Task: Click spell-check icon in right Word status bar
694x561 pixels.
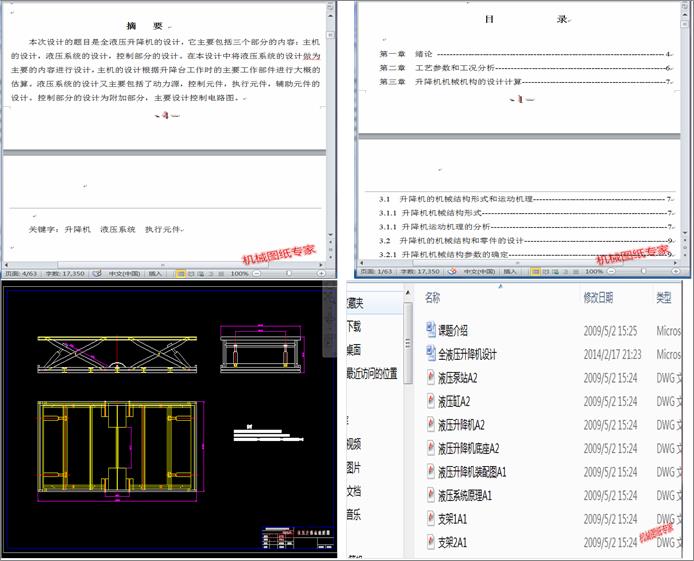Action: pyautogui.click(x=452, y=271)
